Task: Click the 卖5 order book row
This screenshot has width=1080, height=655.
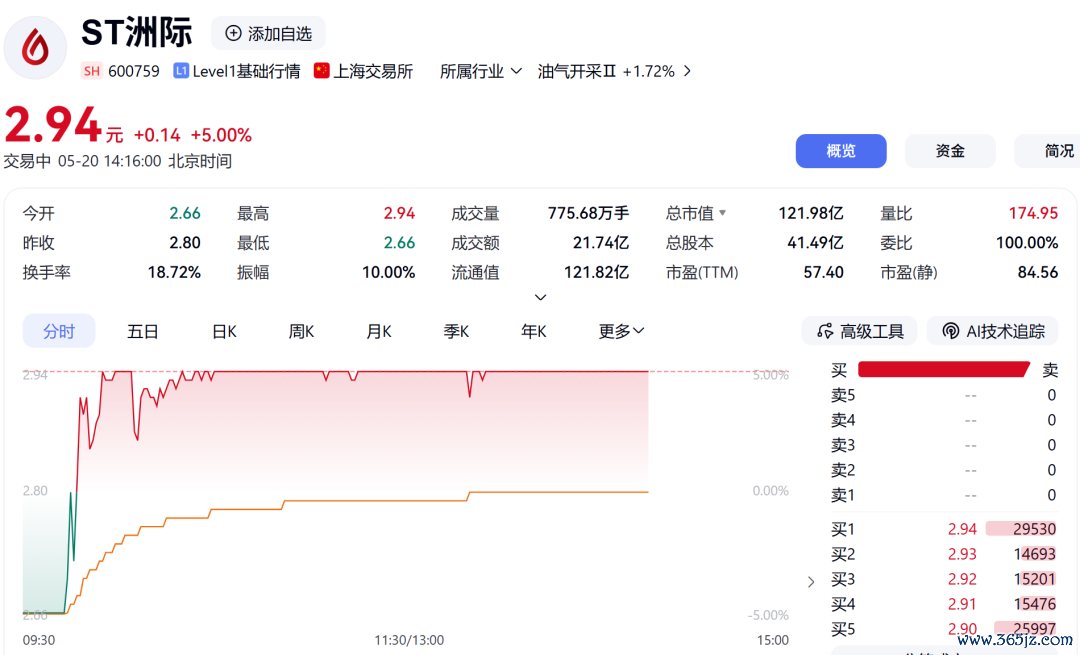Action: click(944, 395)
